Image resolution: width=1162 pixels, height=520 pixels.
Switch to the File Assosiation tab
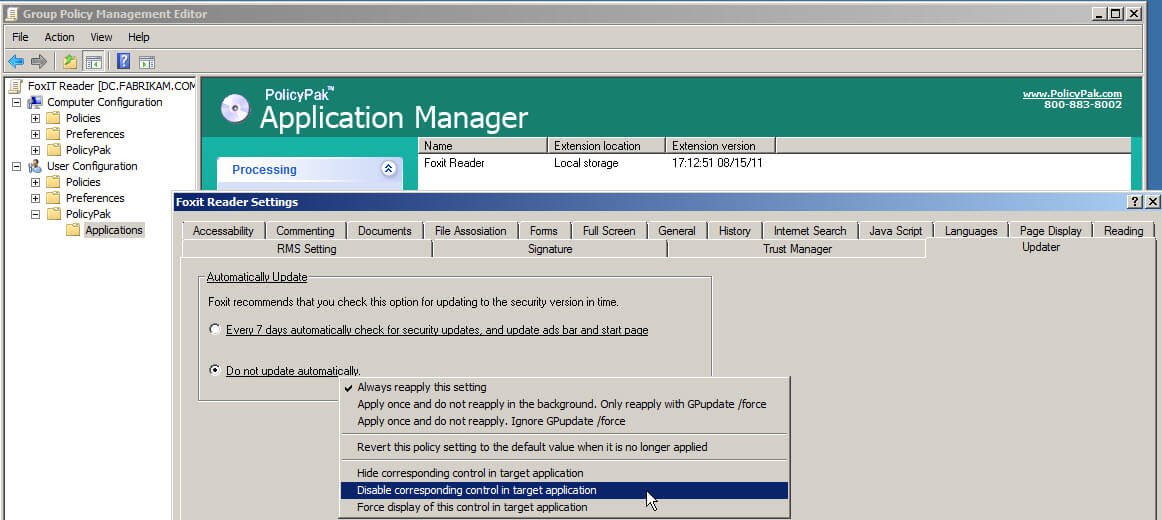point(471,231)
